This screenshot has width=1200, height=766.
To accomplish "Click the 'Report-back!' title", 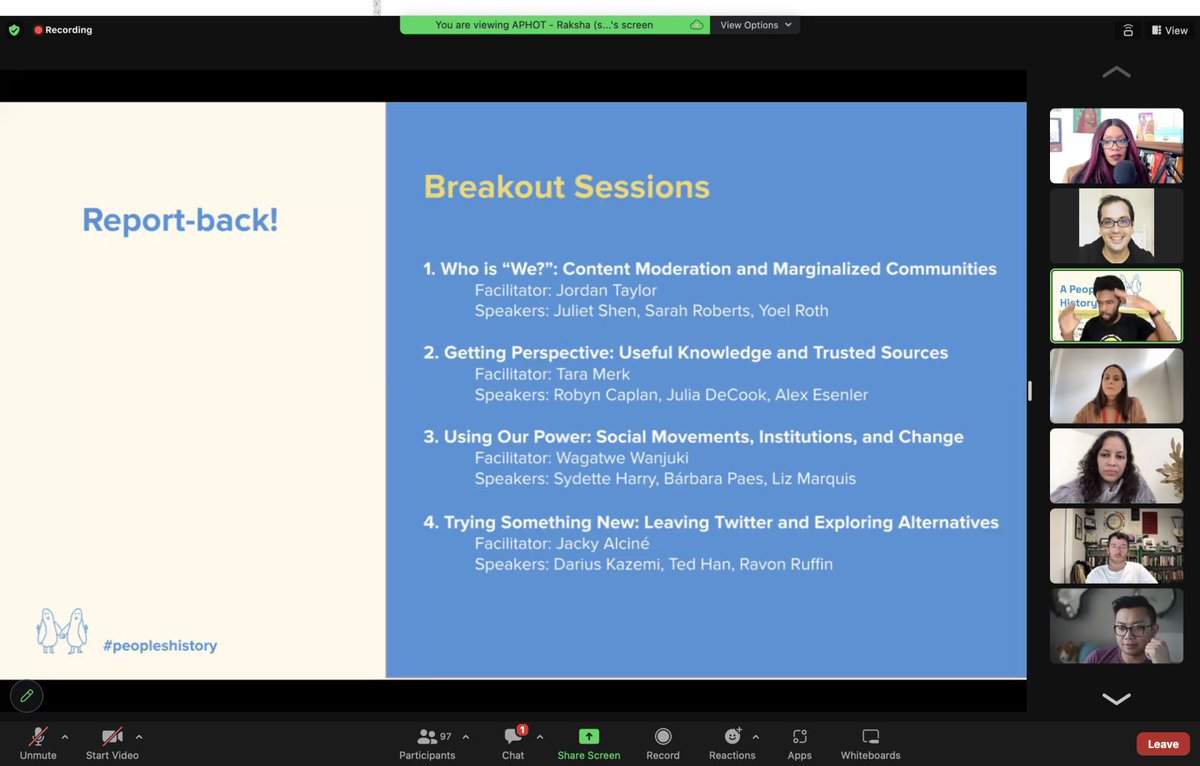I will 180,220.
